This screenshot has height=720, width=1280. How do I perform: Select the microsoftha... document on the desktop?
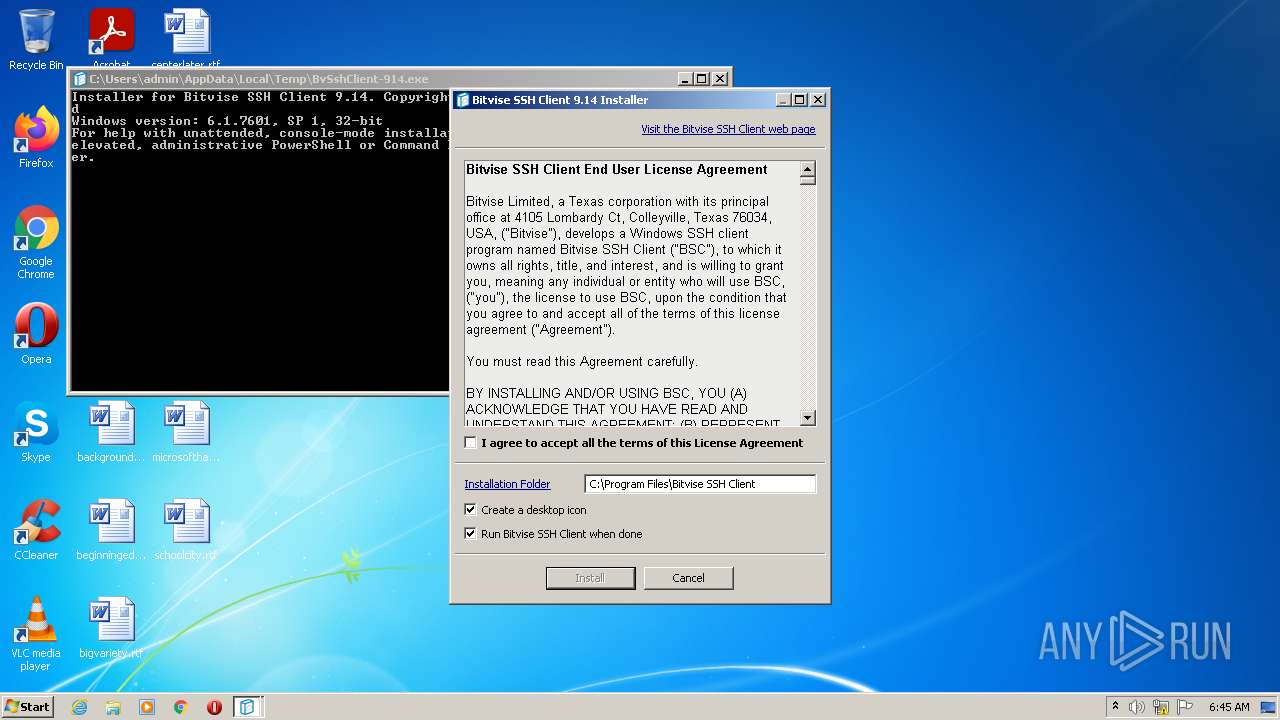click(x=186, y=432)
